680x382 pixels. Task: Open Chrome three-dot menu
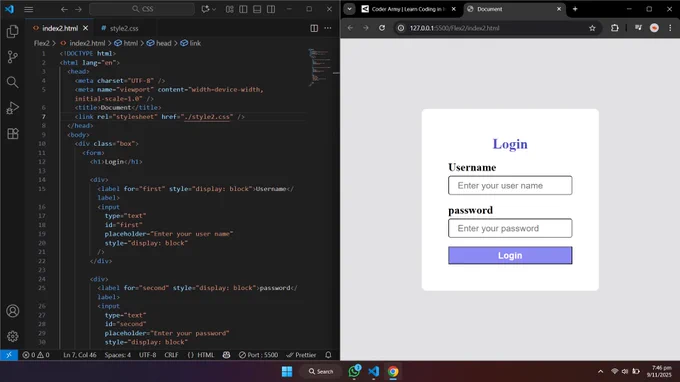click(670, 28)
